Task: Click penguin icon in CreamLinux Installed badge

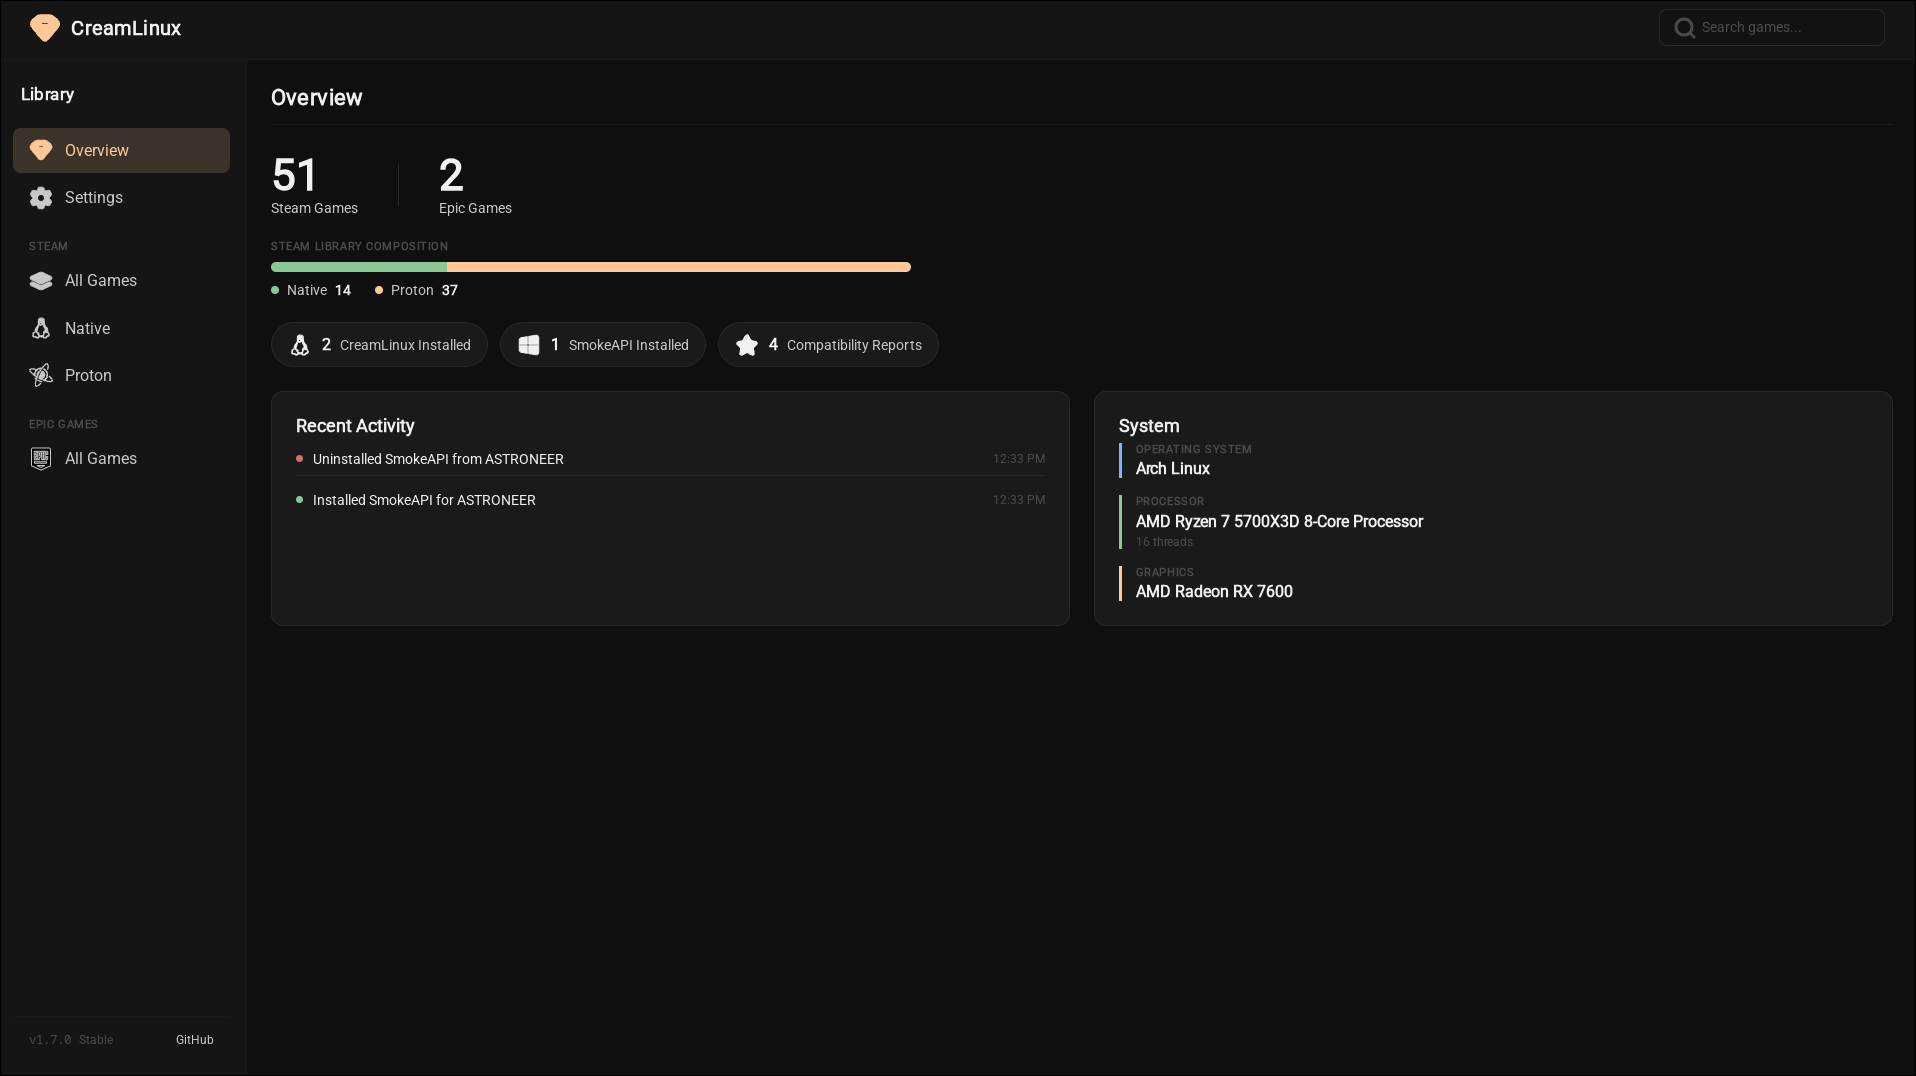Action: pos(300,345)
